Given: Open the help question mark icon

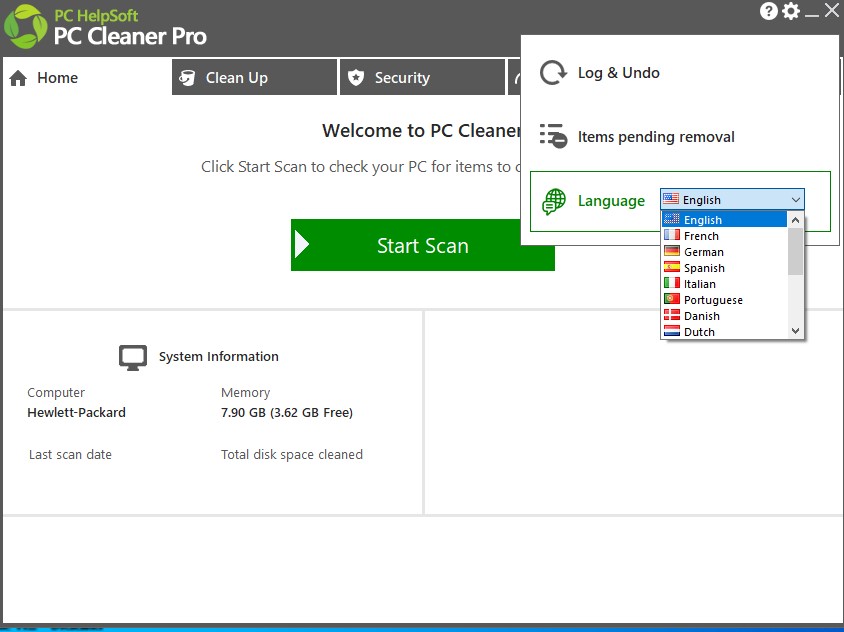Looking at the screenshot, I should pos(769,11).
